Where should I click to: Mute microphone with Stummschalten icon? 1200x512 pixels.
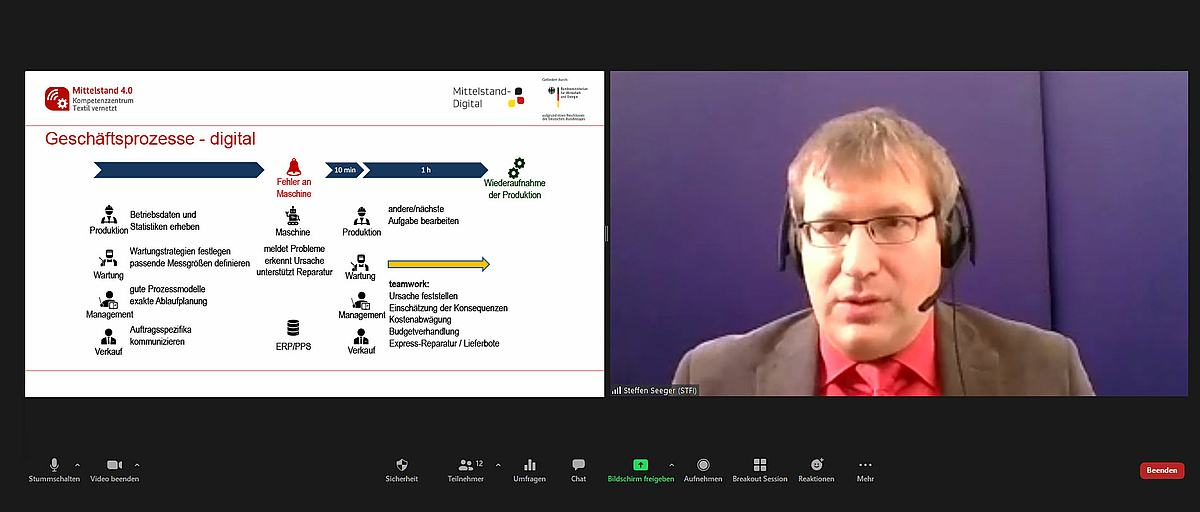tap(54, 470)
